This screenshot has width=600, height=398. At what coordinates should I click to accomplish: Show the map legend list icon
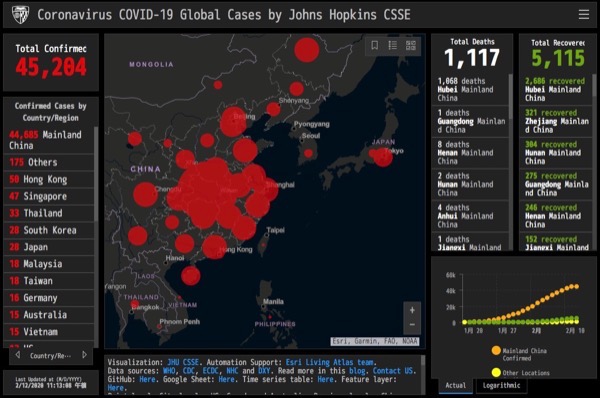pyautogui.click(x=393, y=46)
